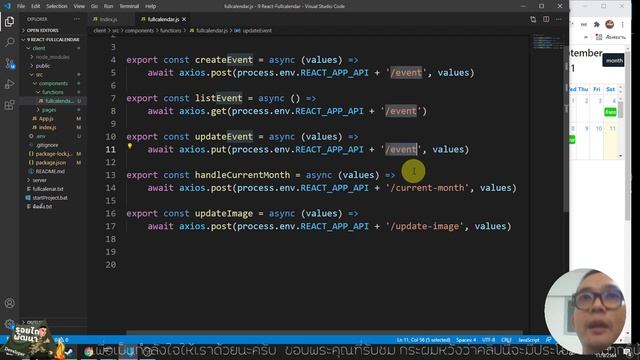Expand the public folder
The image size is (640, 360).
(42, 66)
